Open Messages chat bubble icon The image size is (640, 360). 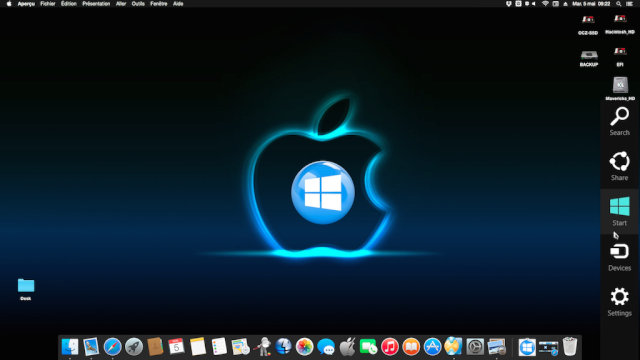click(x=325, y=347)
